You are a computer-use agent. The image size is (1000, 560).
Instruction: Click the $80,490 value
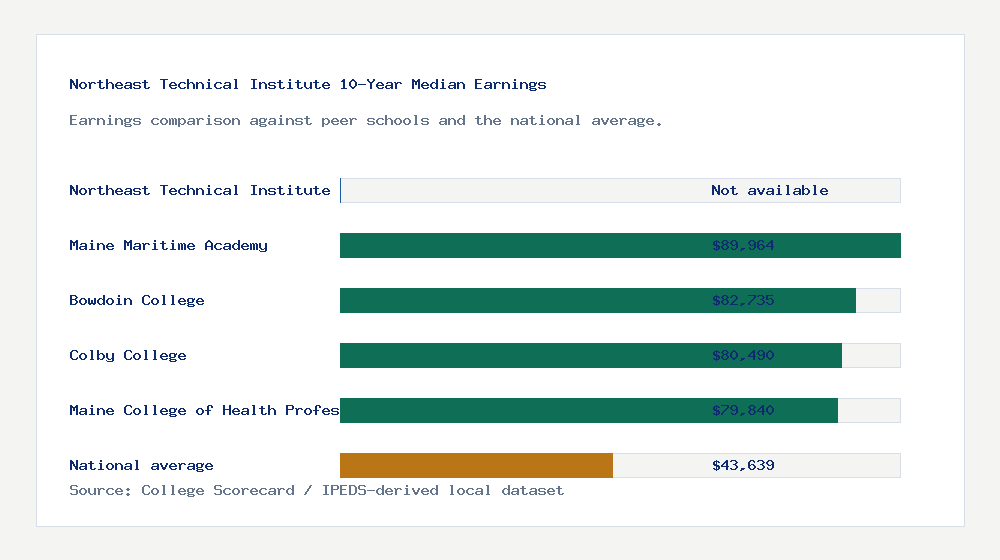(743, 355)
